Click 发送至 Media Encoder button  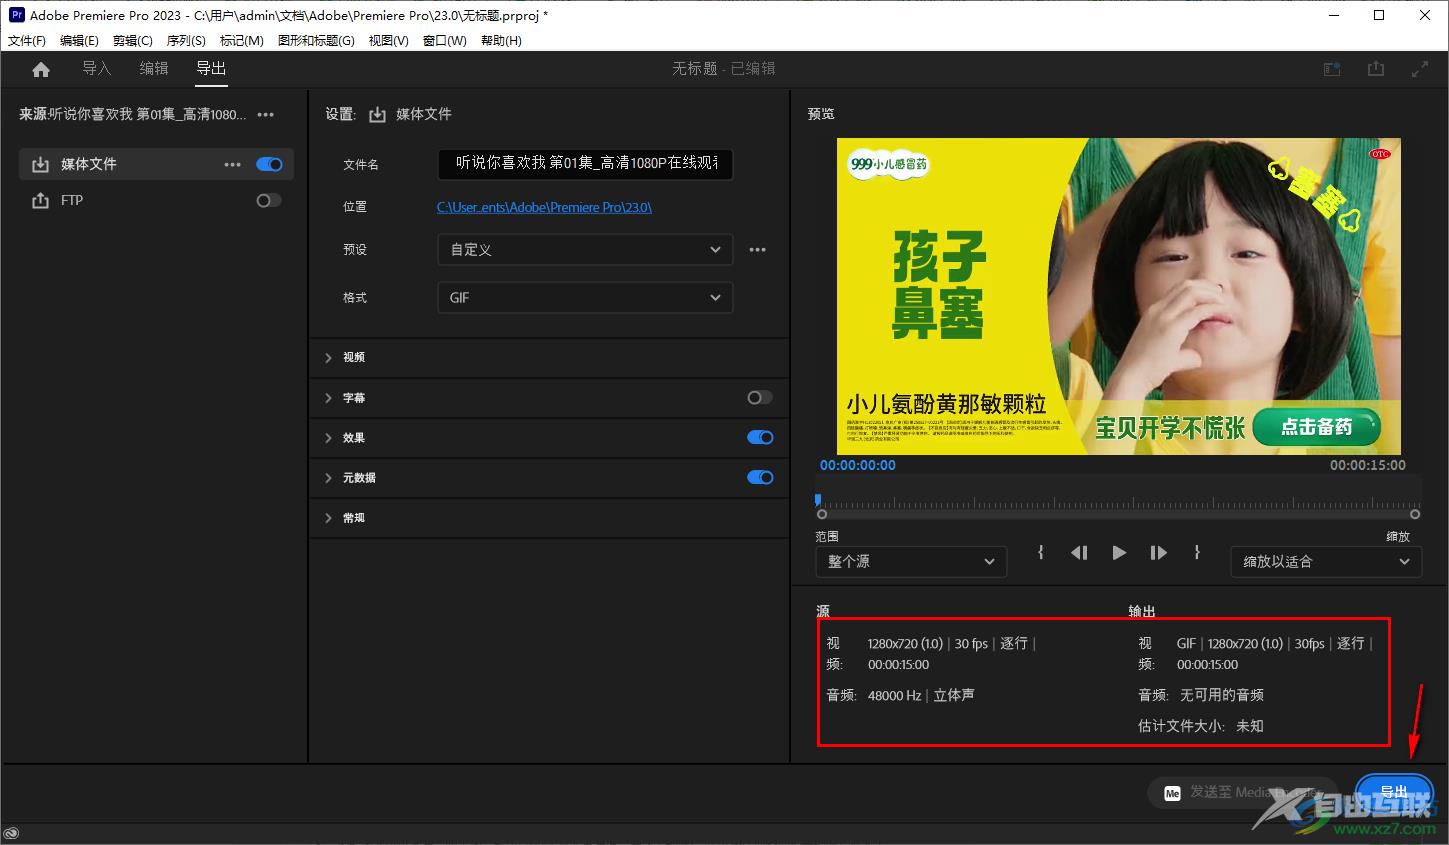1244,792
